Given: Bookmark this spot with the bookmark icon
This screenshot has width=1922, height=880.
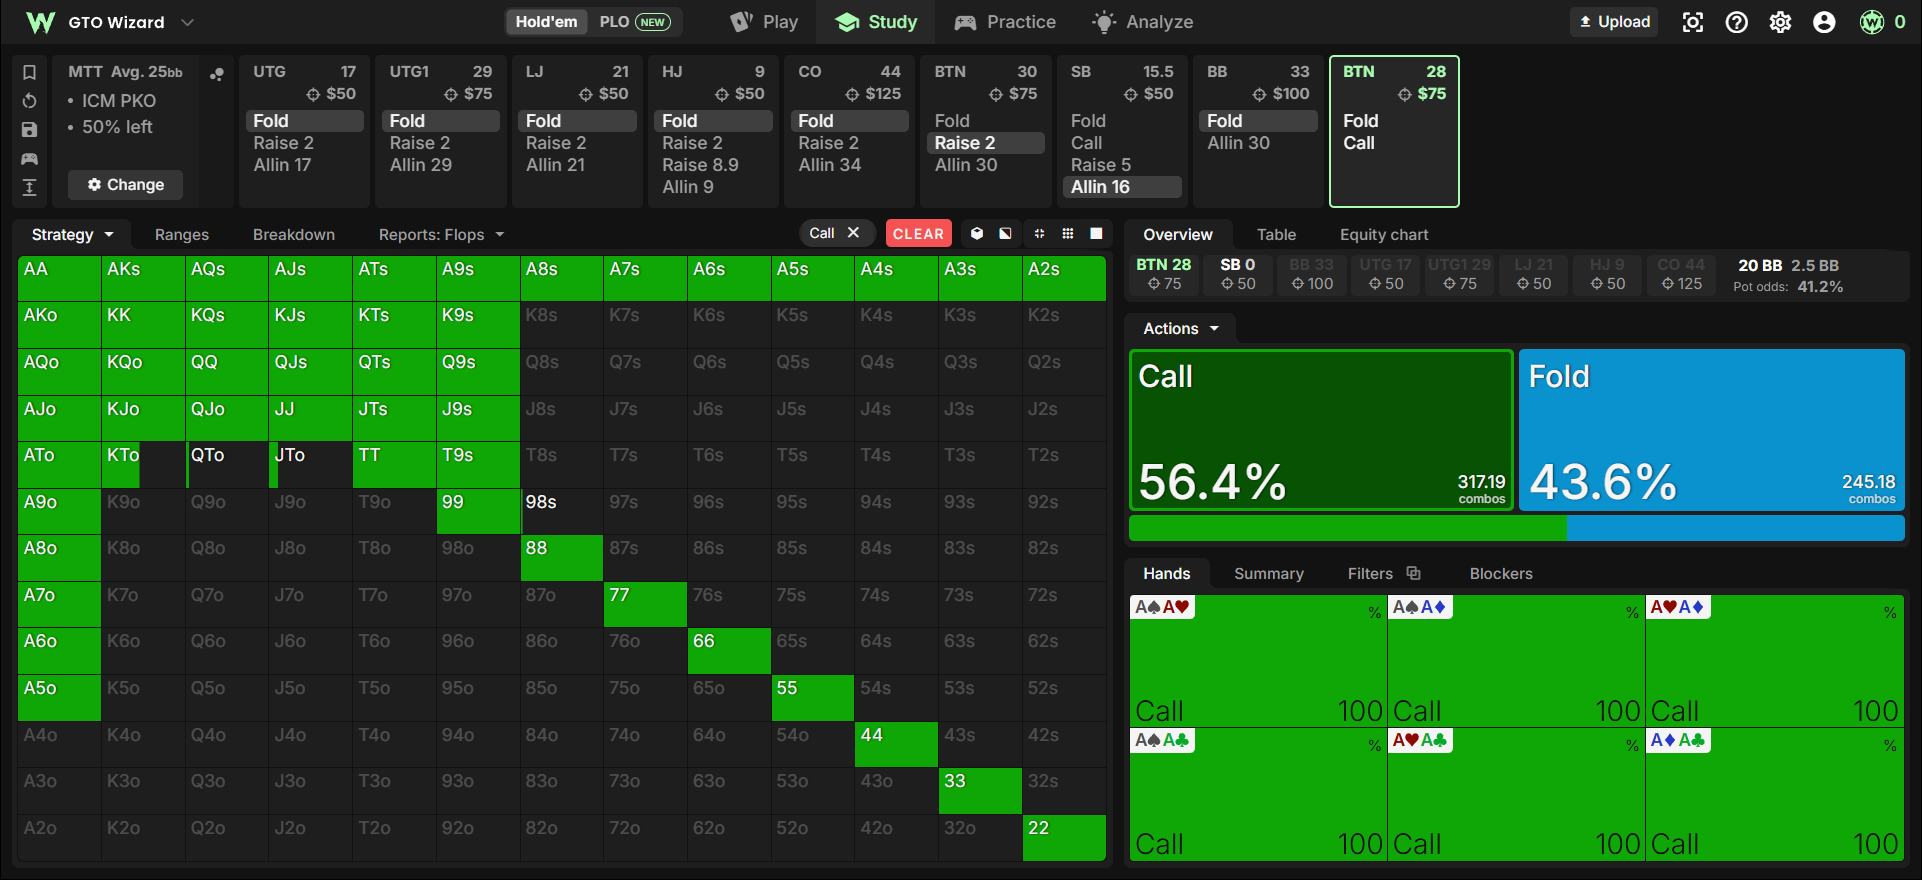Looking at the screenshot, I should (30, 72).
